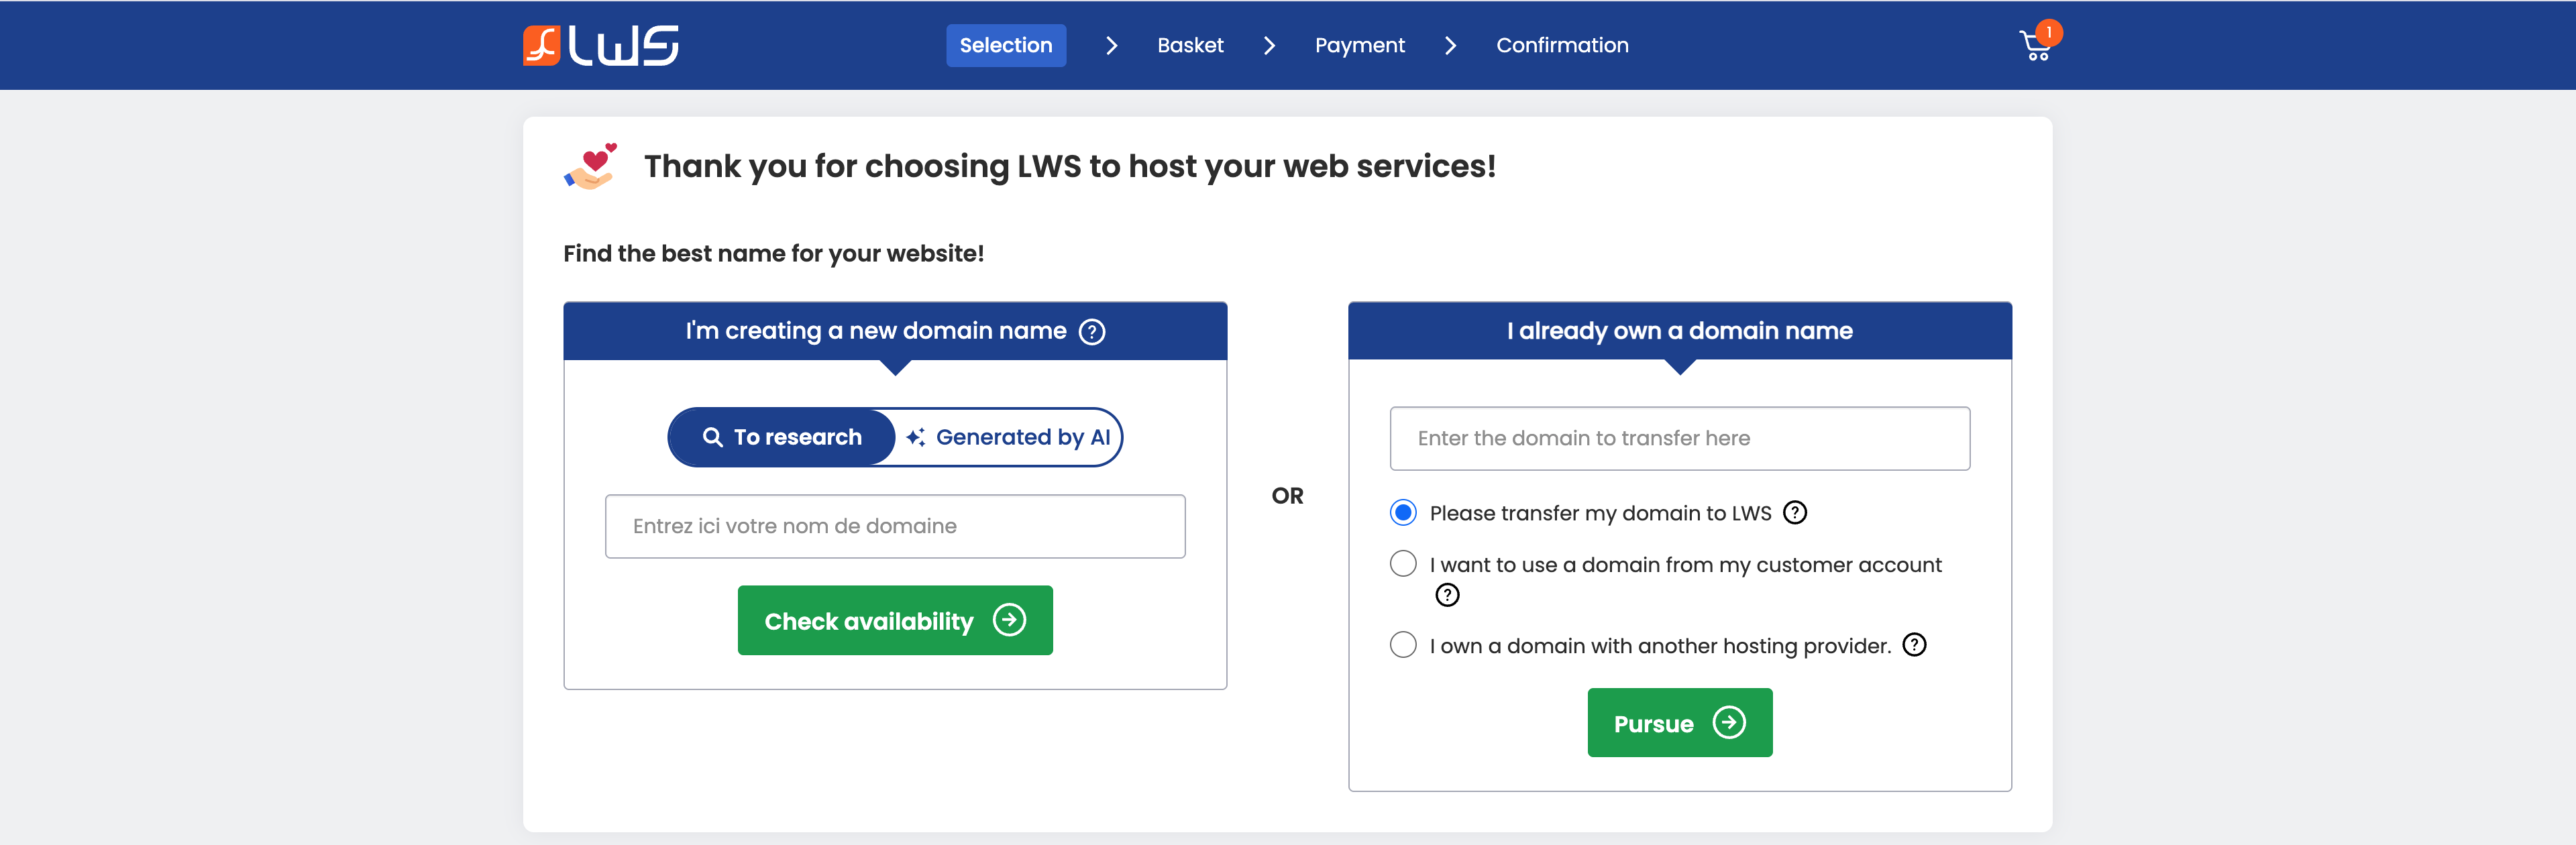
Task: Click help icon beside another hosting provider option
Action: 1914,645
